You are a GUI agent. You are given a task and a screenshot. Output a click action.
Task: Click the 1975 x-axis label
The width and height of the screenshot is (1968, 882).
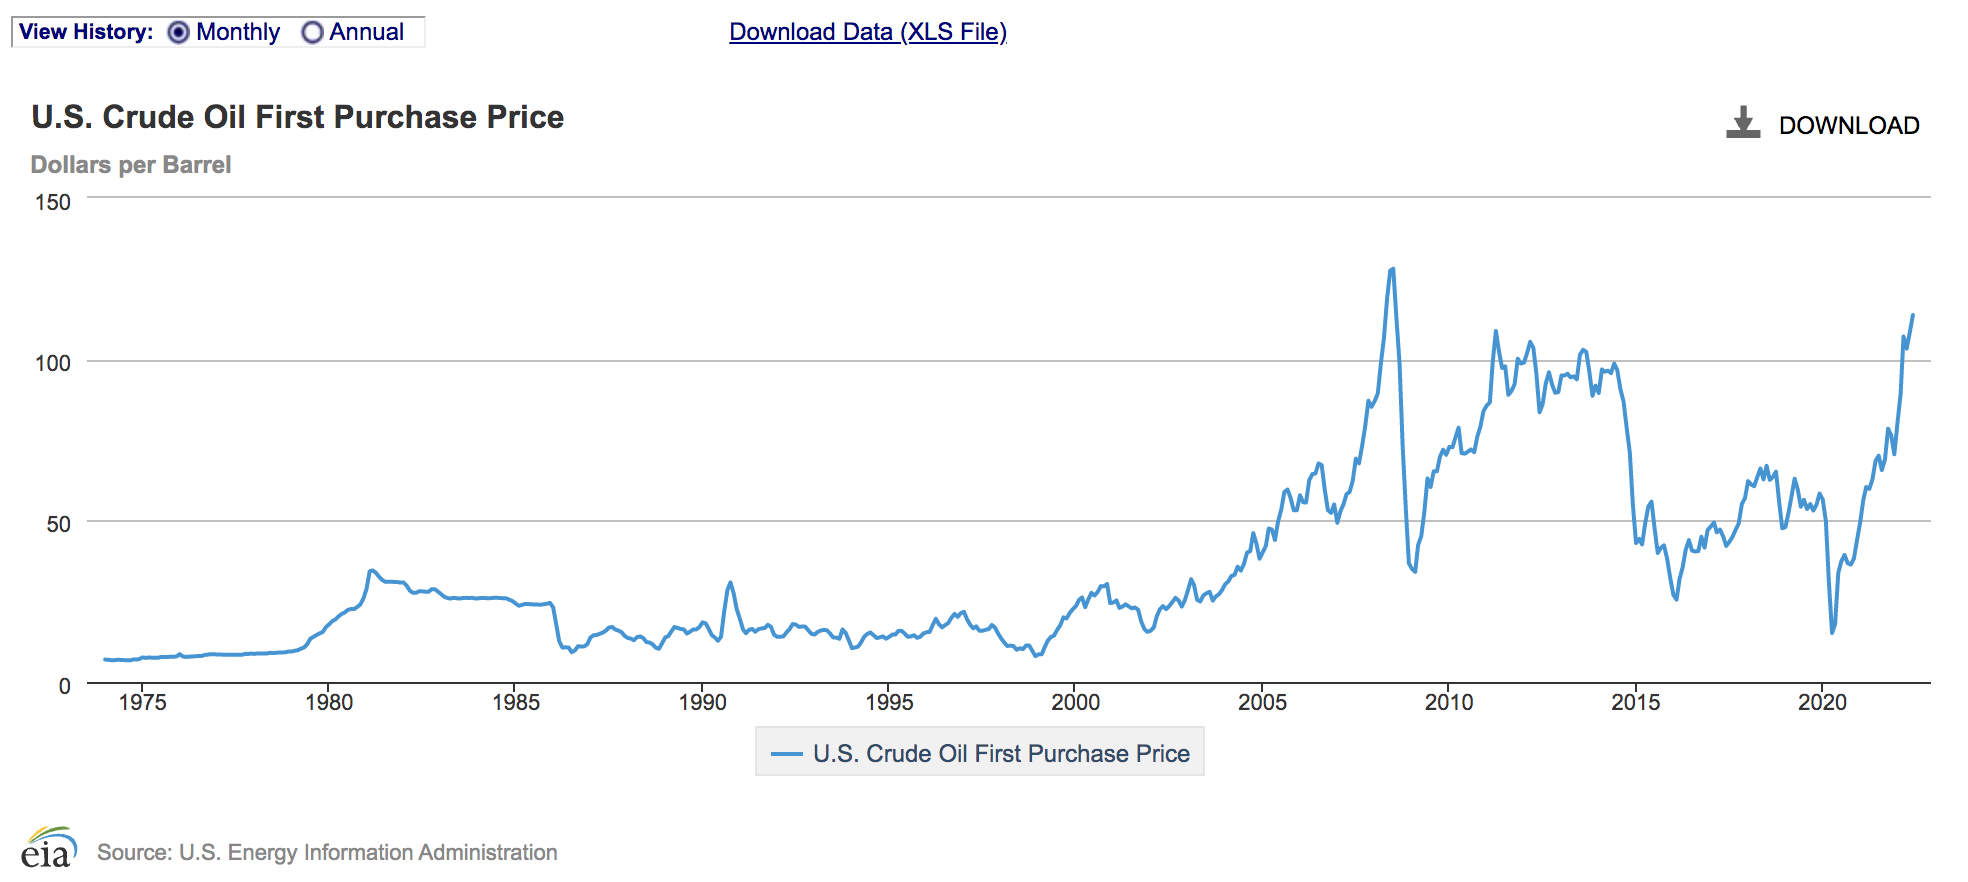(142, 703)
